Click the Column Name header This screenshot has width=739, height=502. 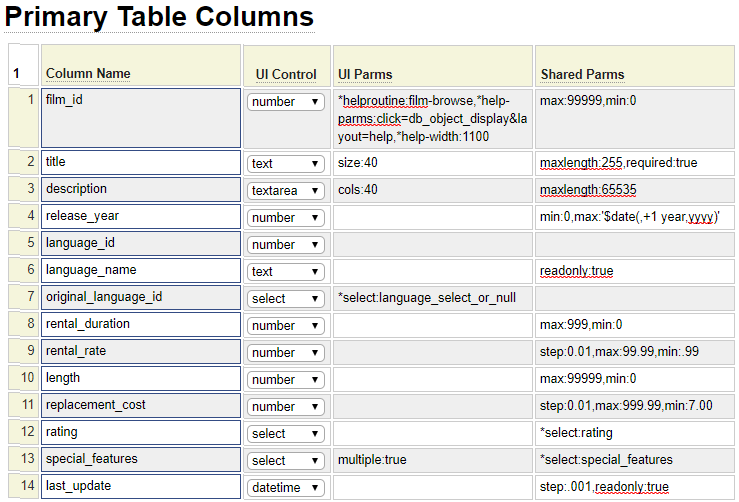88,74
